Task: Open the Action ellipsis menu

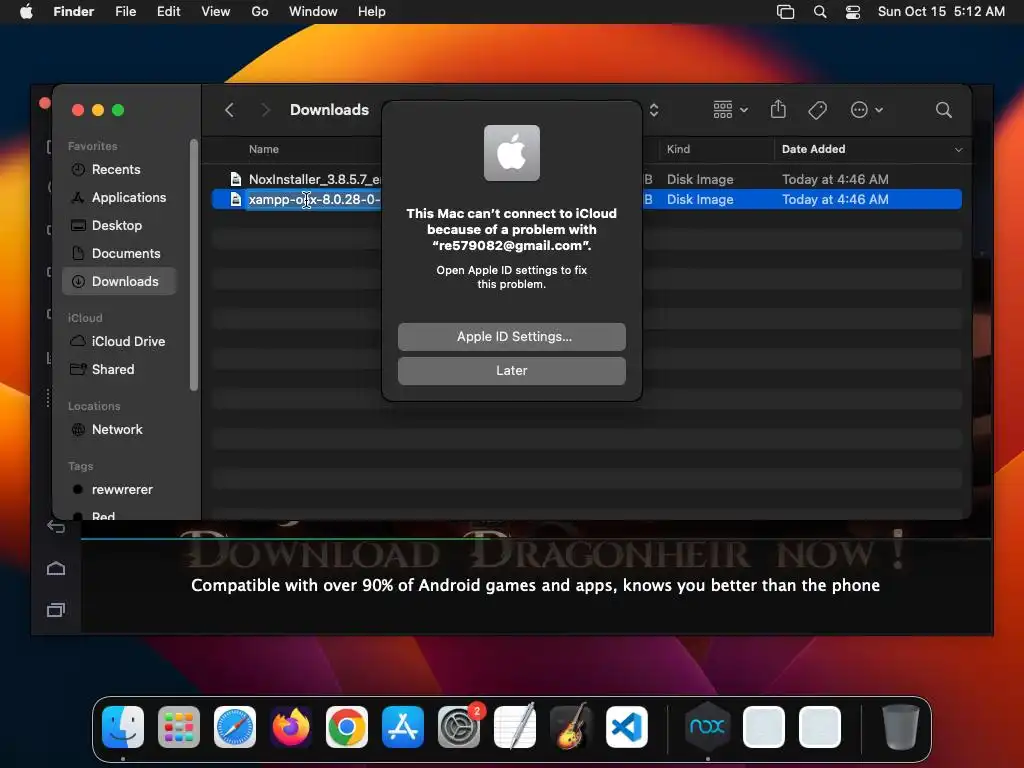Action: click(867, 110)
